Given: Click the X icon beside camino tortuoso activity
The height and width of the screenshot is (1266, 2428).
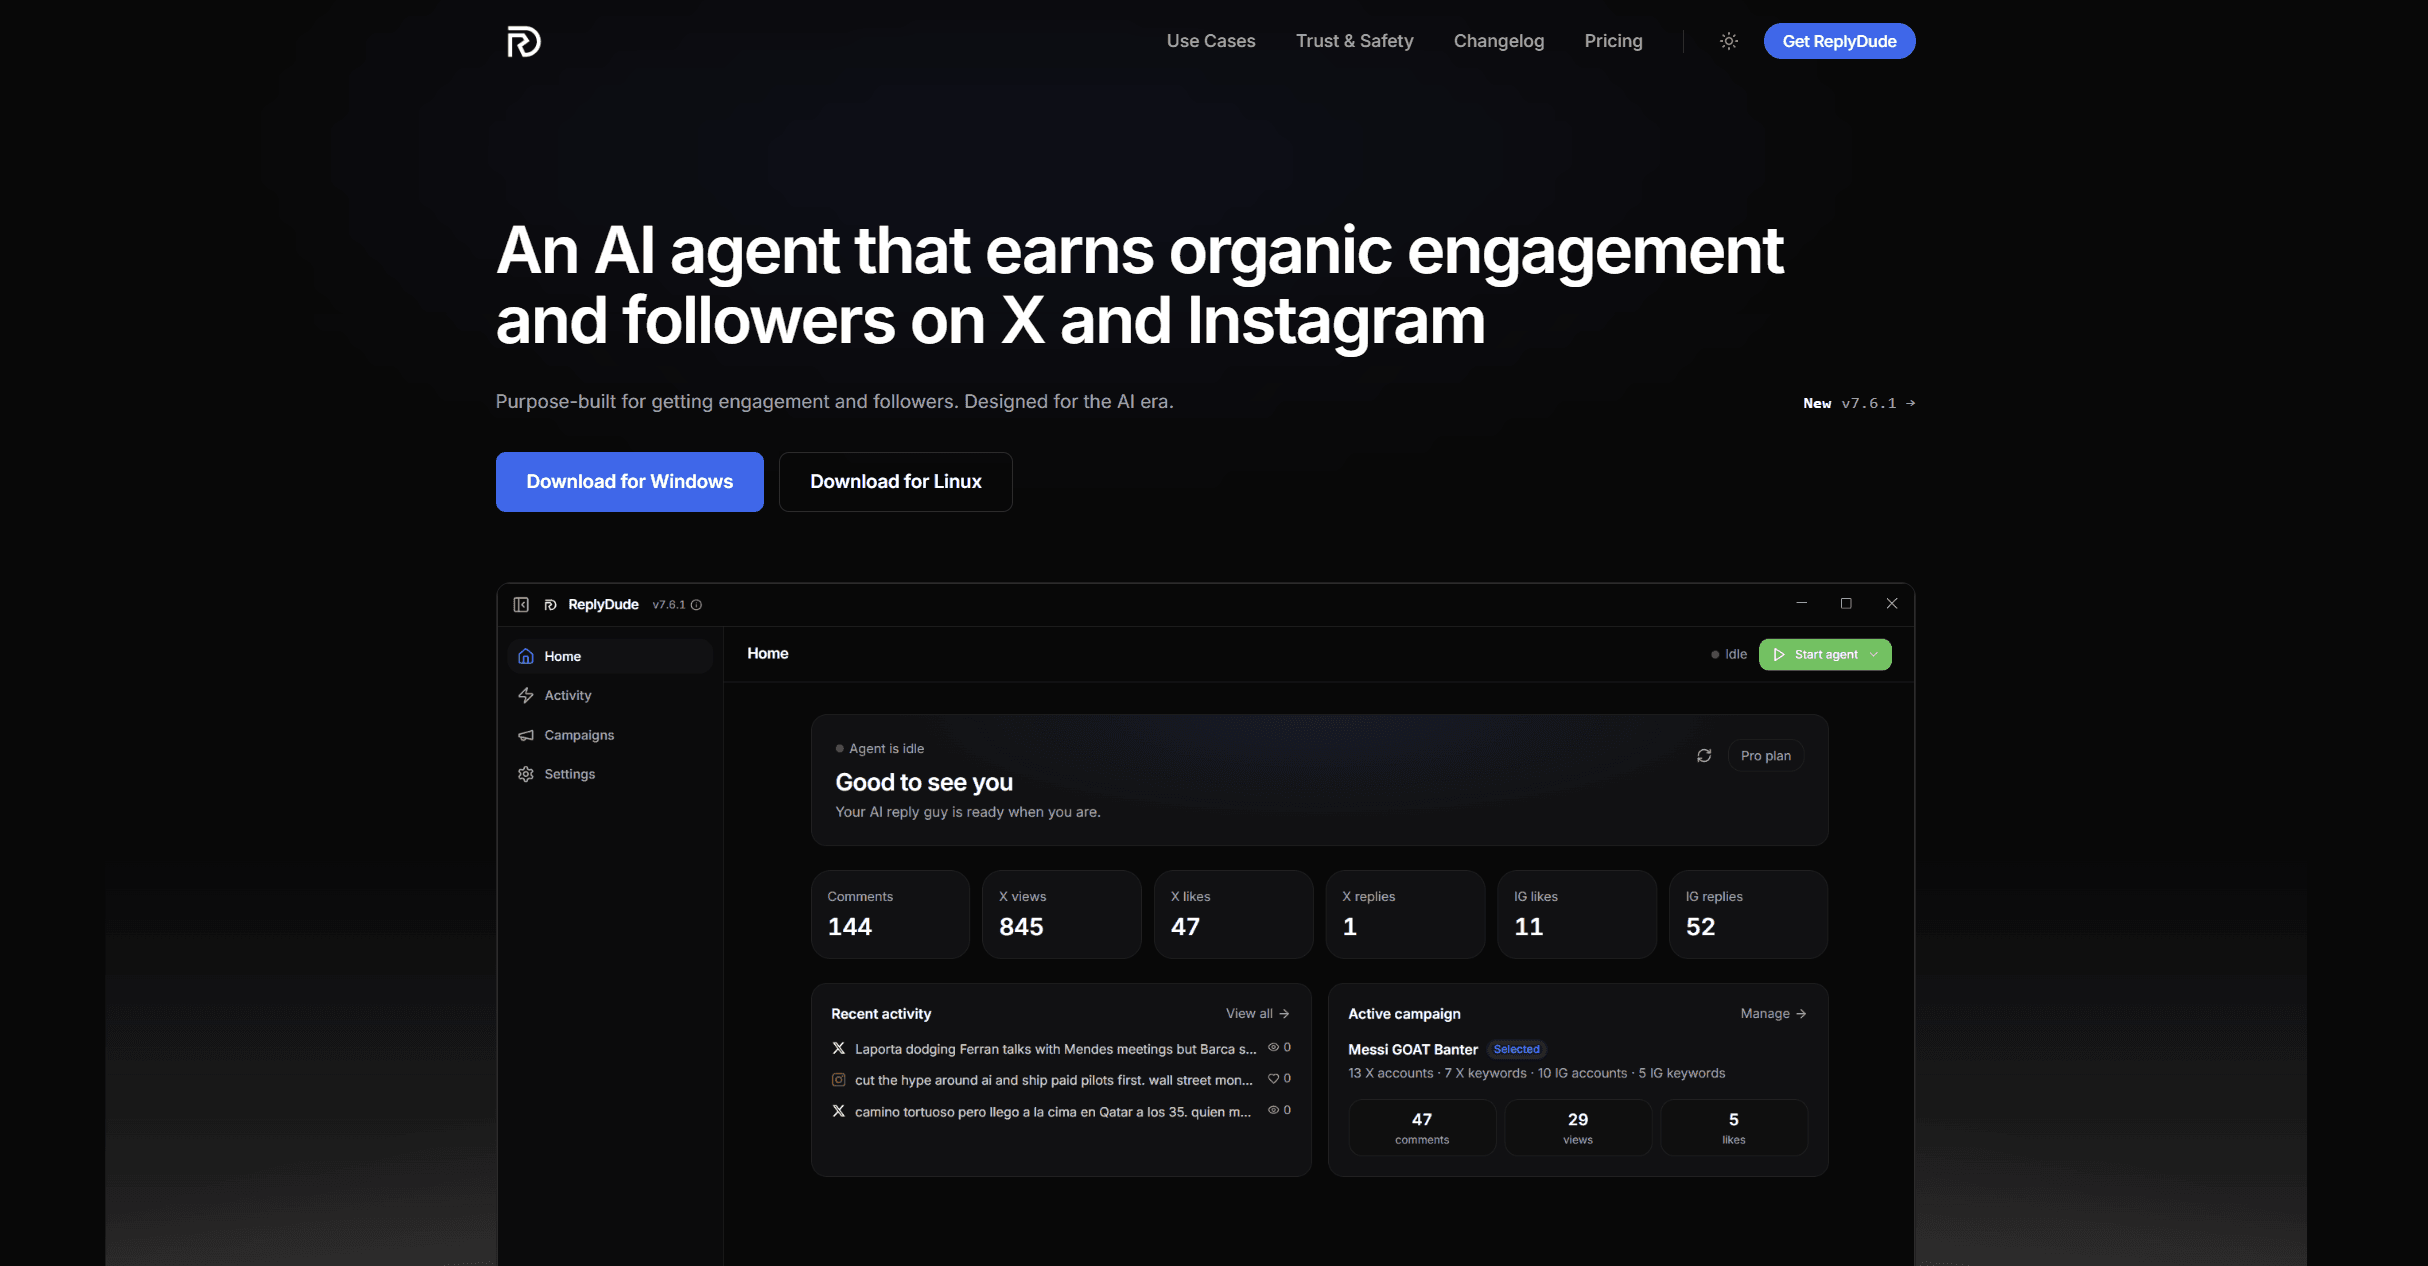Looking at the screenshot, I should tap(838, 1111).
